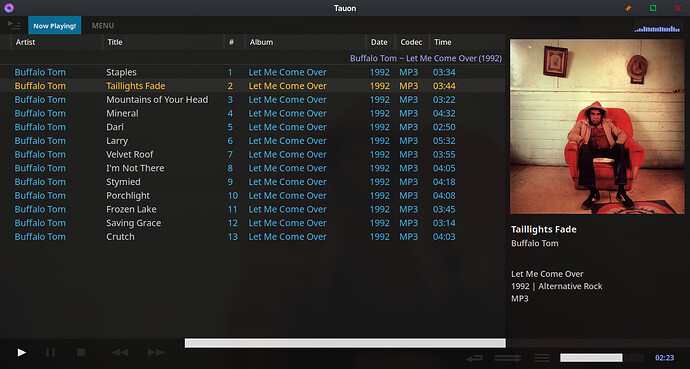Skip to previous track with the back icon
Screen dimensions: 690x369
pos(119,352)
